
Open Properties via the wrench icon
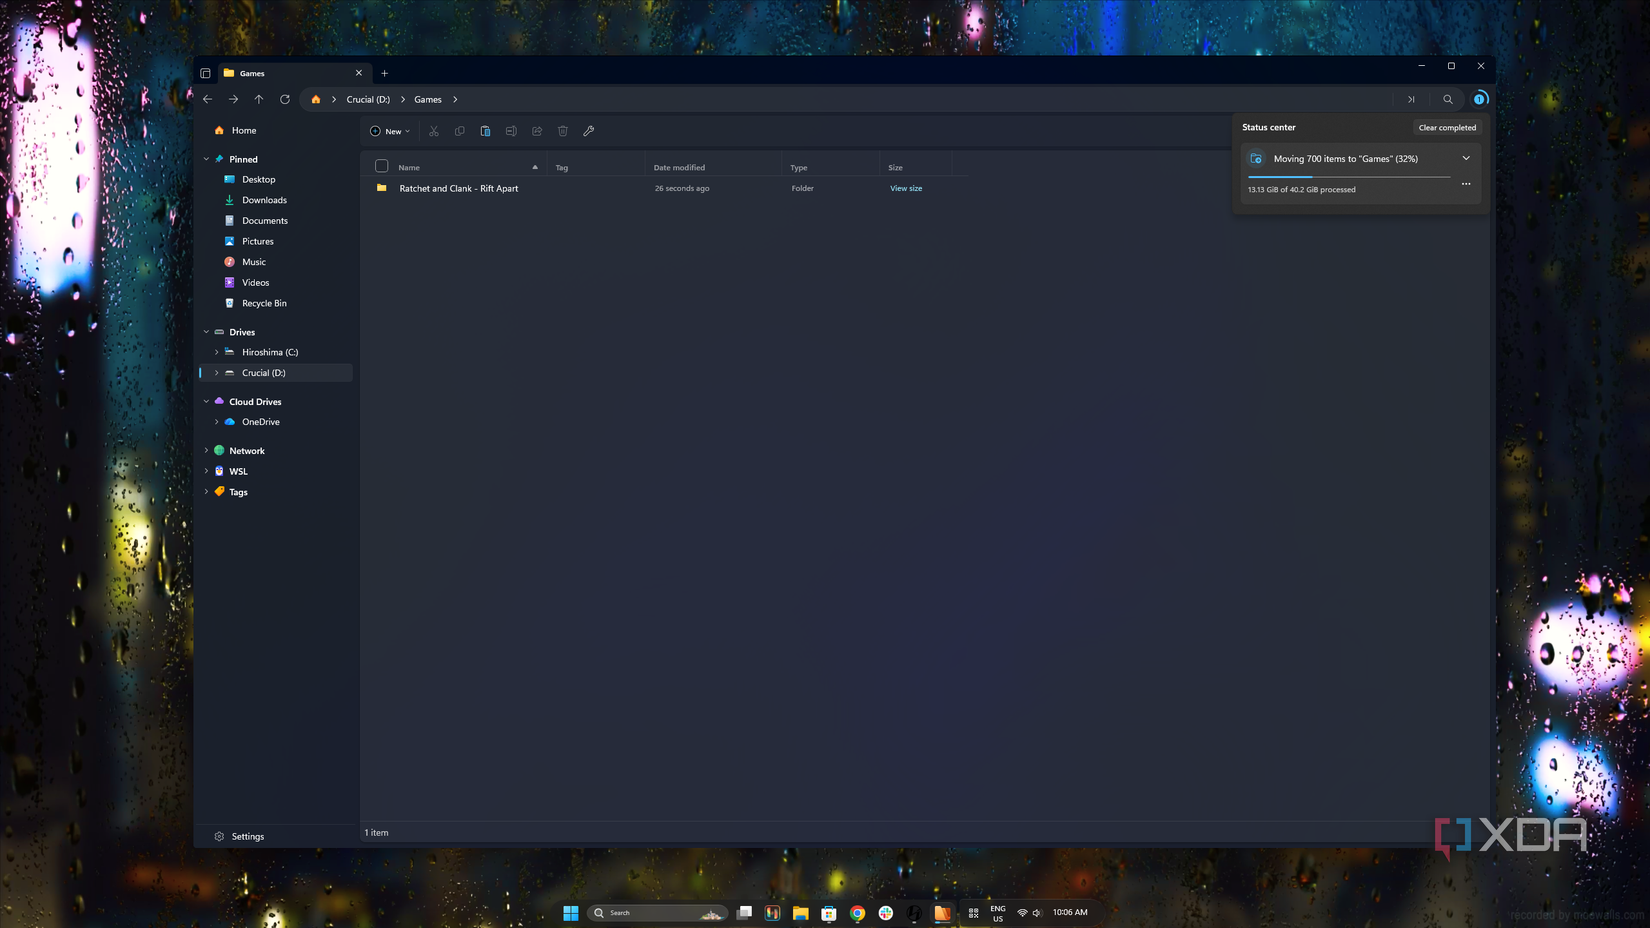[589, 131]
